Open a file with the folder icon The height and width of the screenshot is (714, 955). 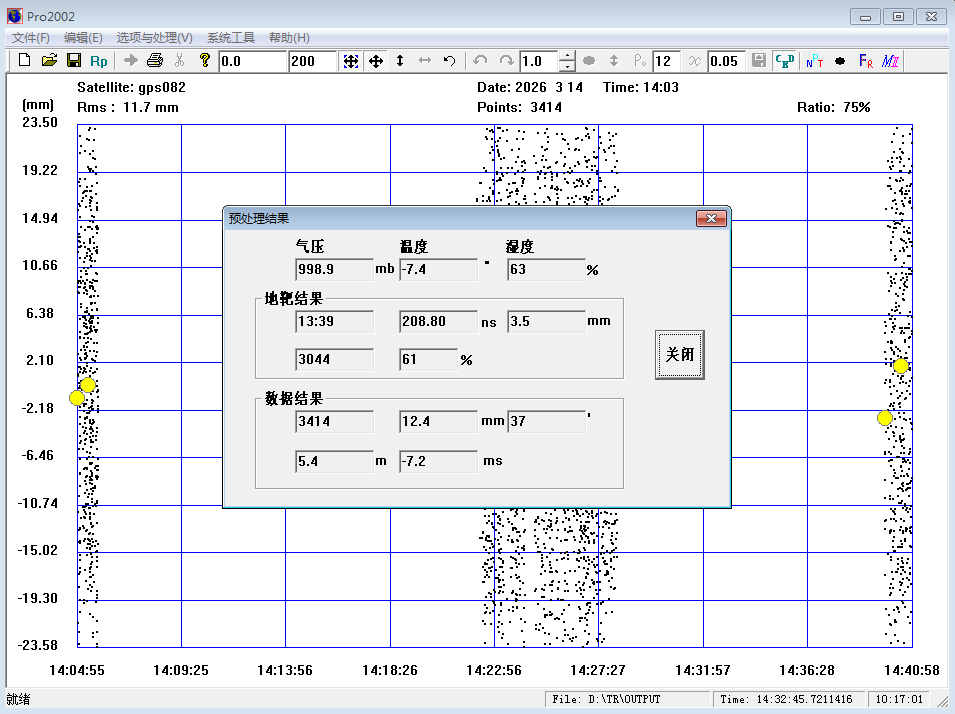pos(49,61)
